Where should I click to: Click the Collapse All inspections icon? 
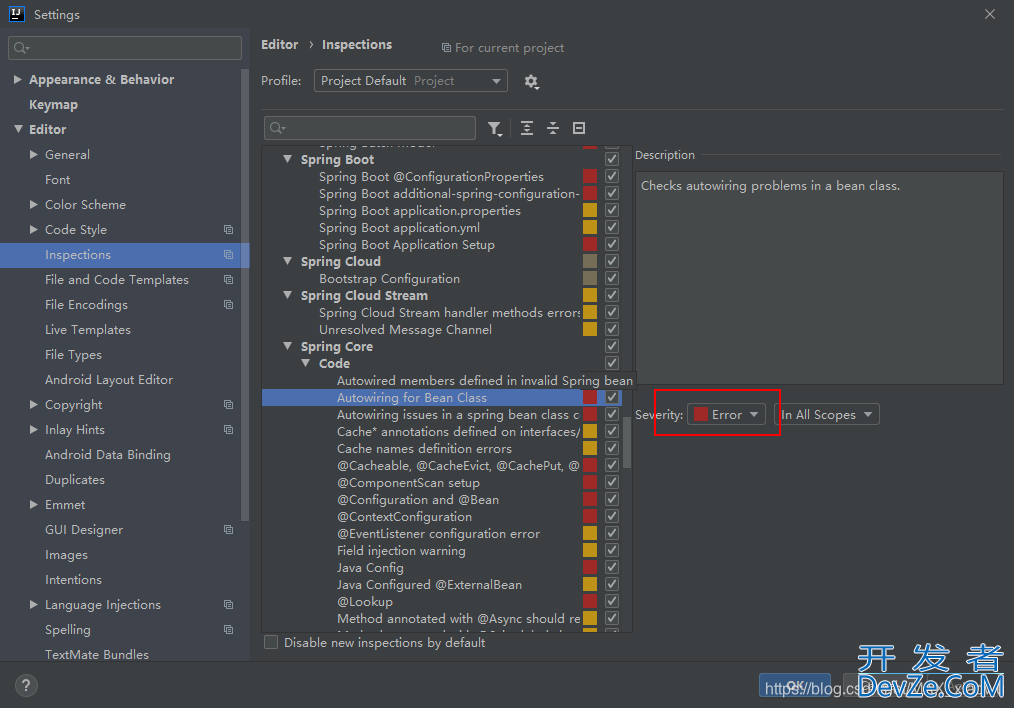point(553,128)
